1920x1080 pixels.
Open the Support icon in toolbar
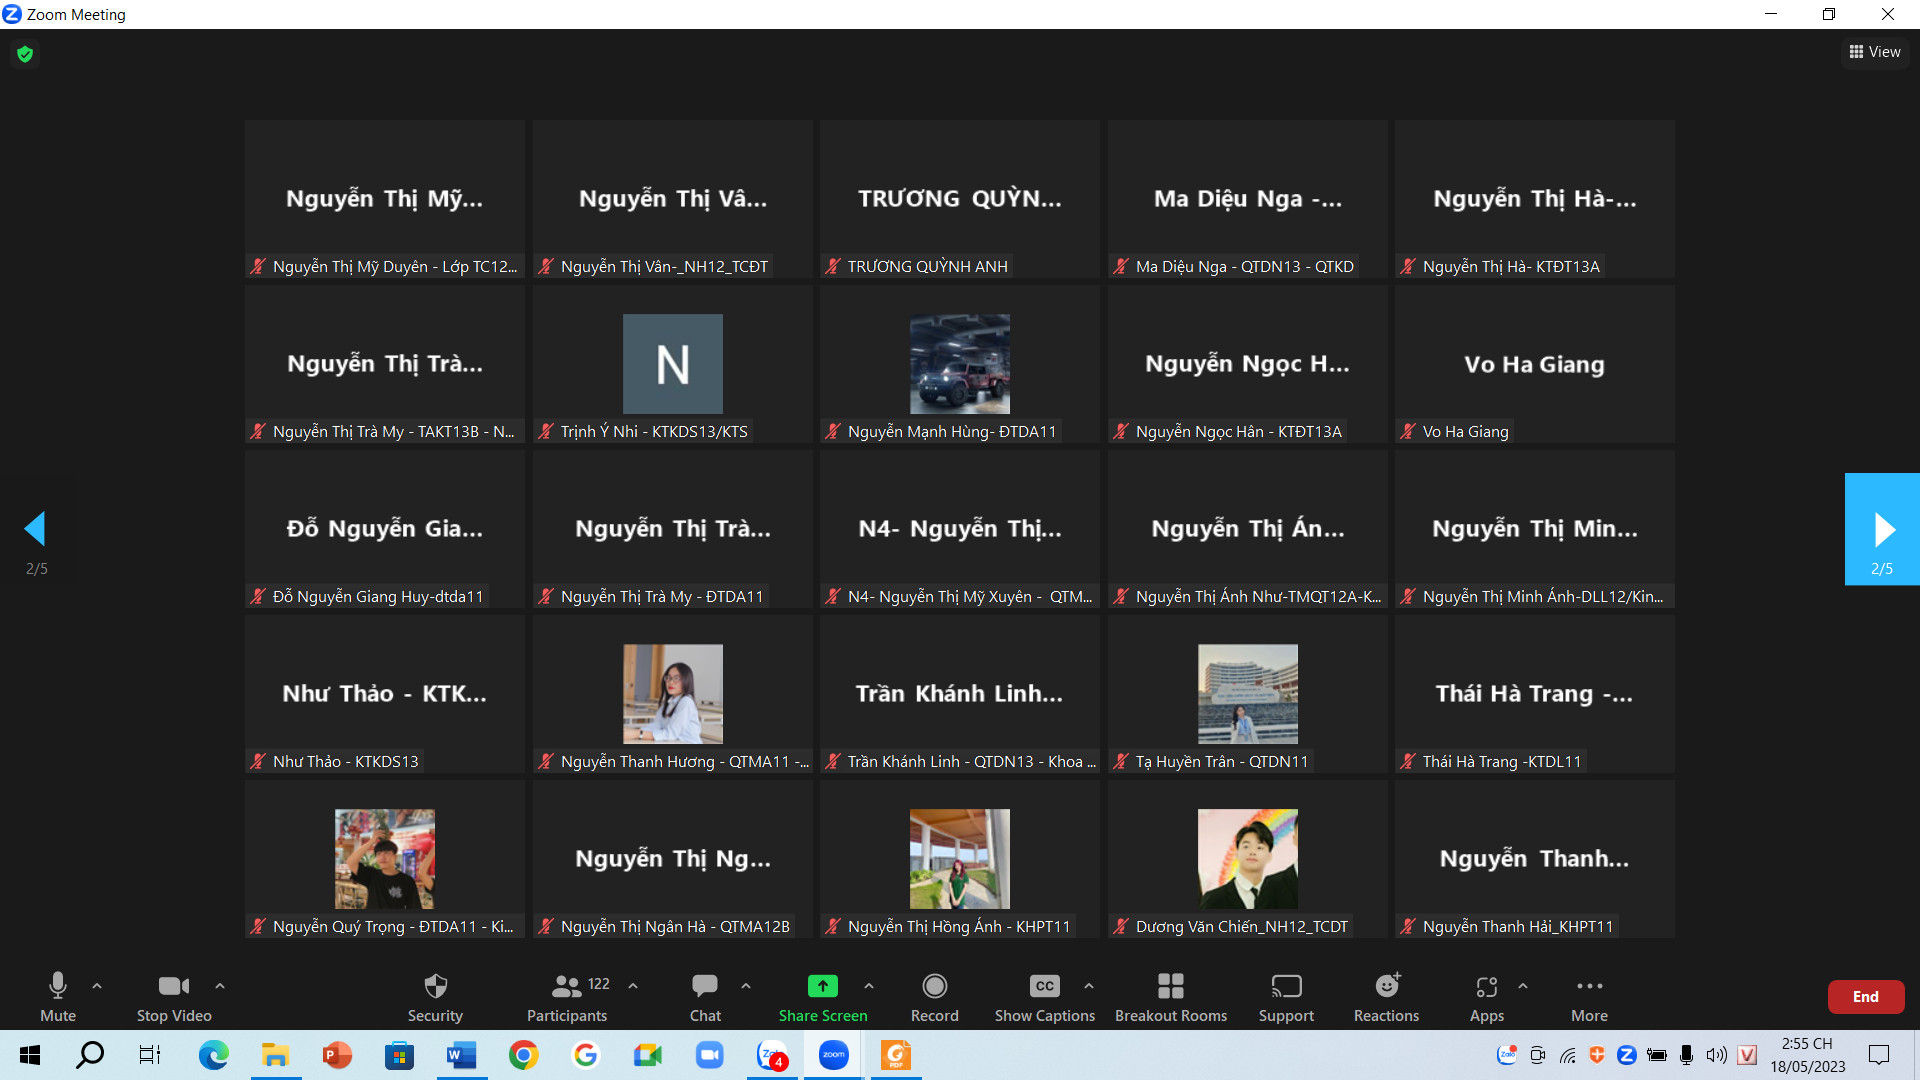1286,987
